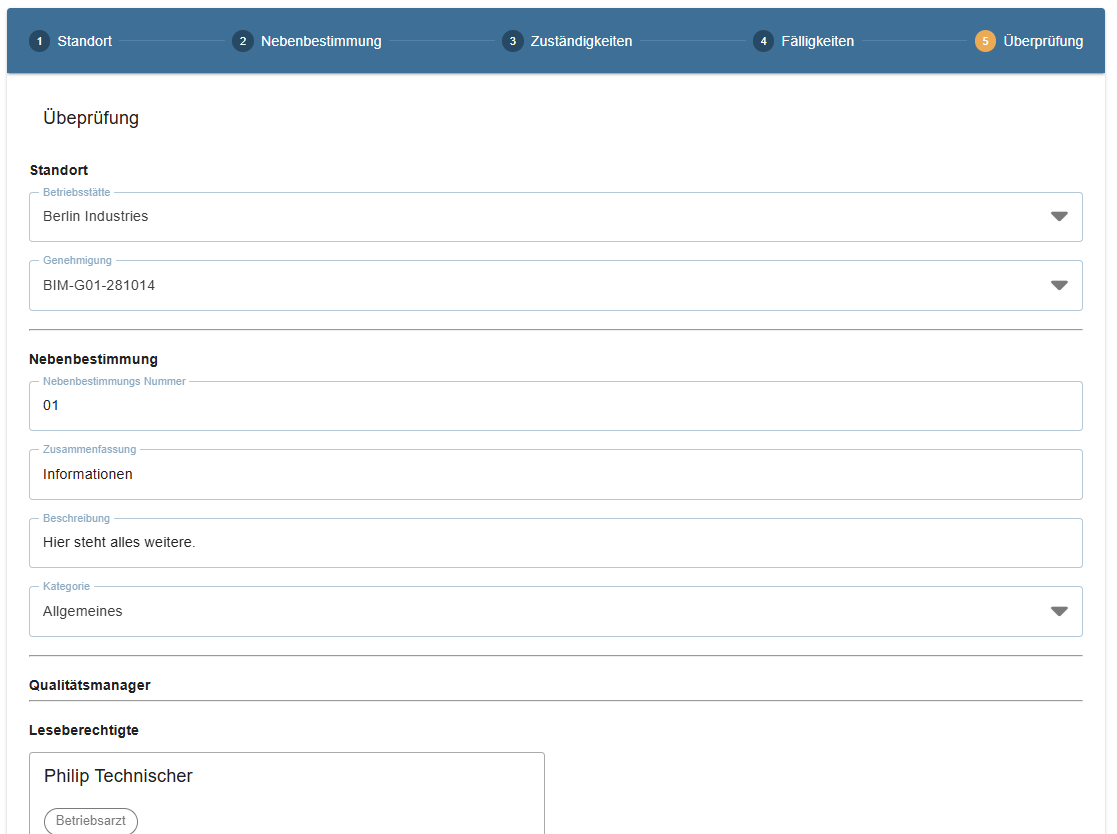
Task: Select the Überprüfung step label
Action: [x=1042, y=41]
